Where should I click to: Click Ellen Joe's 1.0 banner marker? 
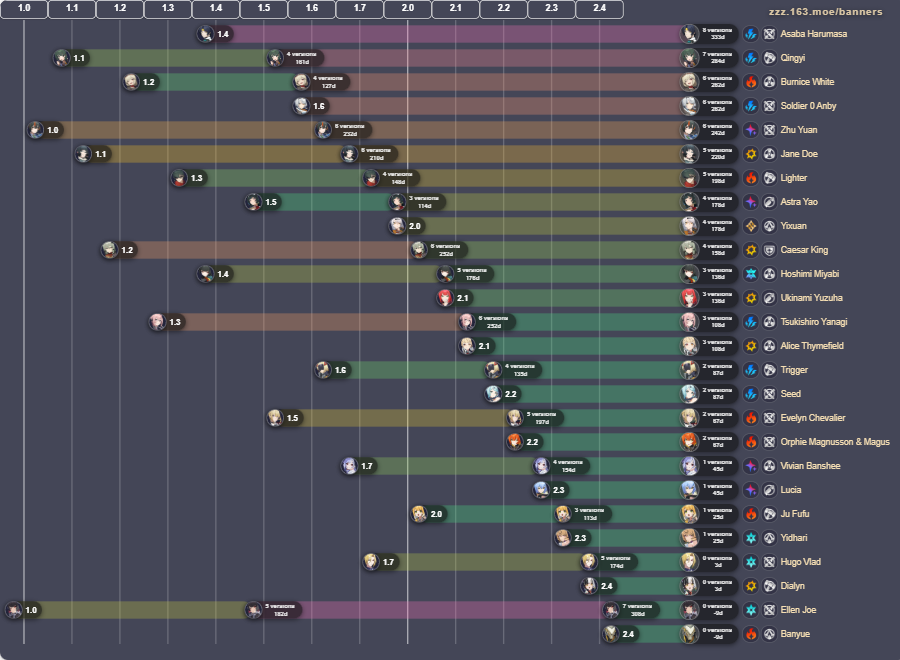click(23, 610)
